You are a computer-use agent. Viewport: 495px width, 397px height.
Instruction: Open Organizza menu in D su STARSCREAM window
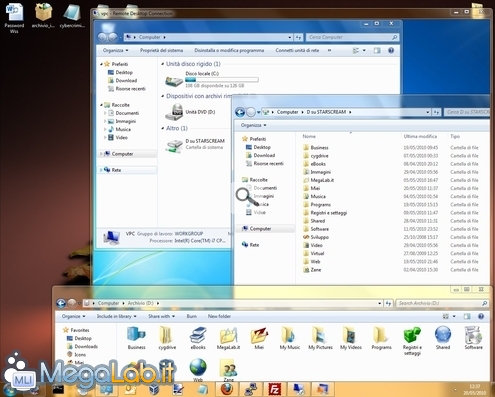coord(254,125)
